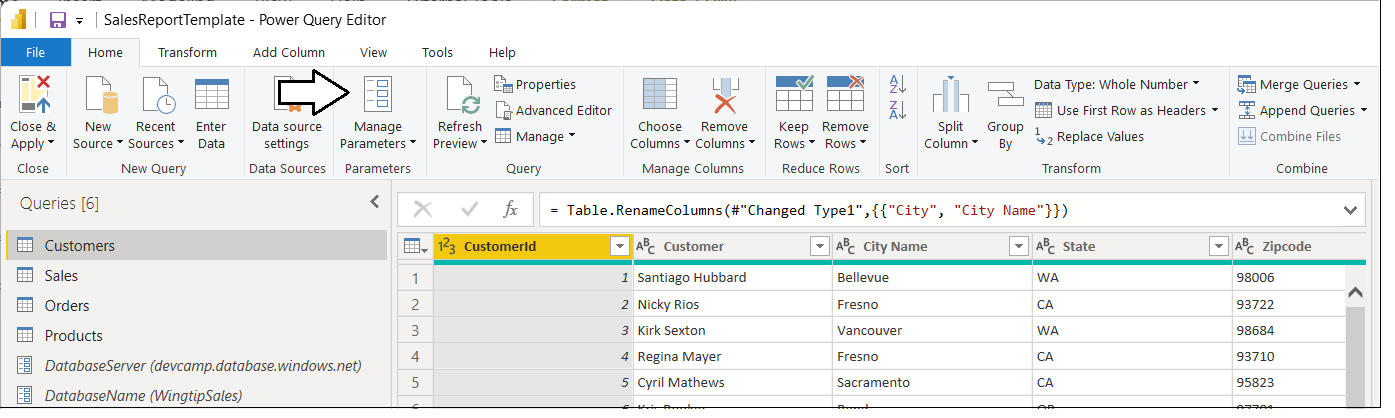Switch to the Home tab

click(x=105, y=52)
